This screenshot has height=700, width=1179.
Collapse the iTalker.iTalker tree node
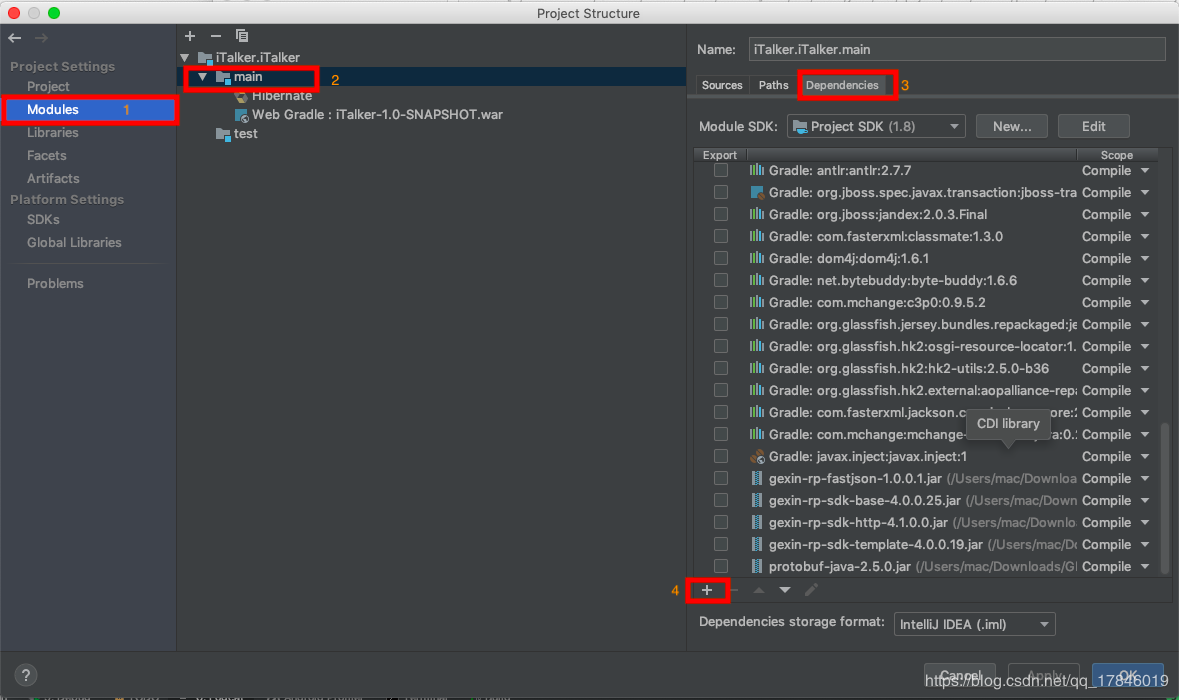185,57
